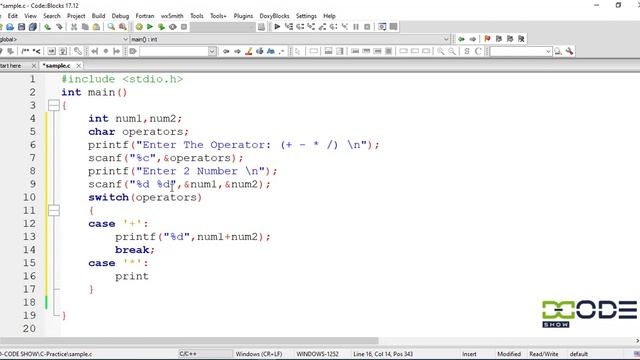Click the Run to cursor debug icon
Viewport: 640px width, 360px height.
[x=289, y=27]
